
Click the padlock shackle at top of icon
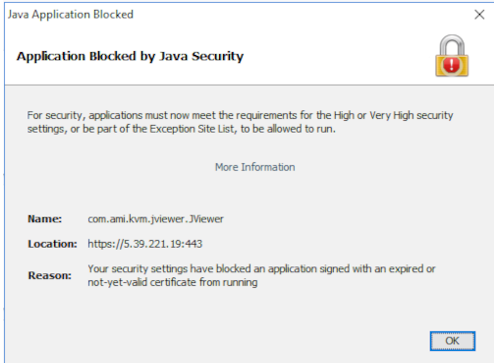pos(452,45)
